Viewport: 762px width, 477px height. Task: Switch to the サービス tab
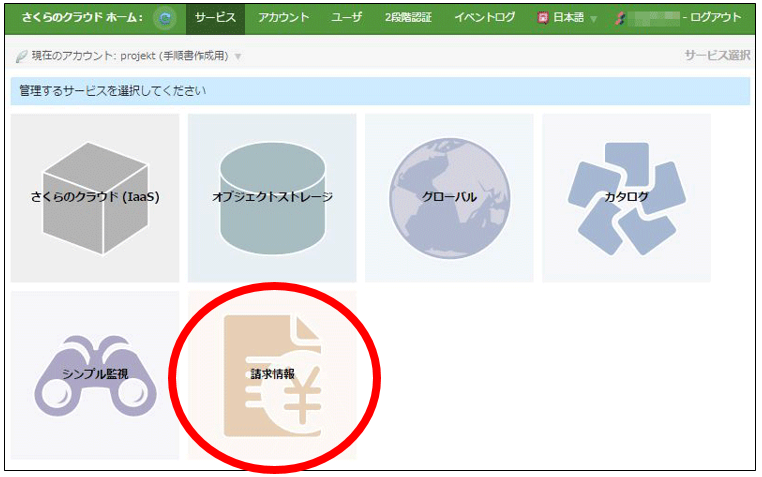(x=215, y=18)
